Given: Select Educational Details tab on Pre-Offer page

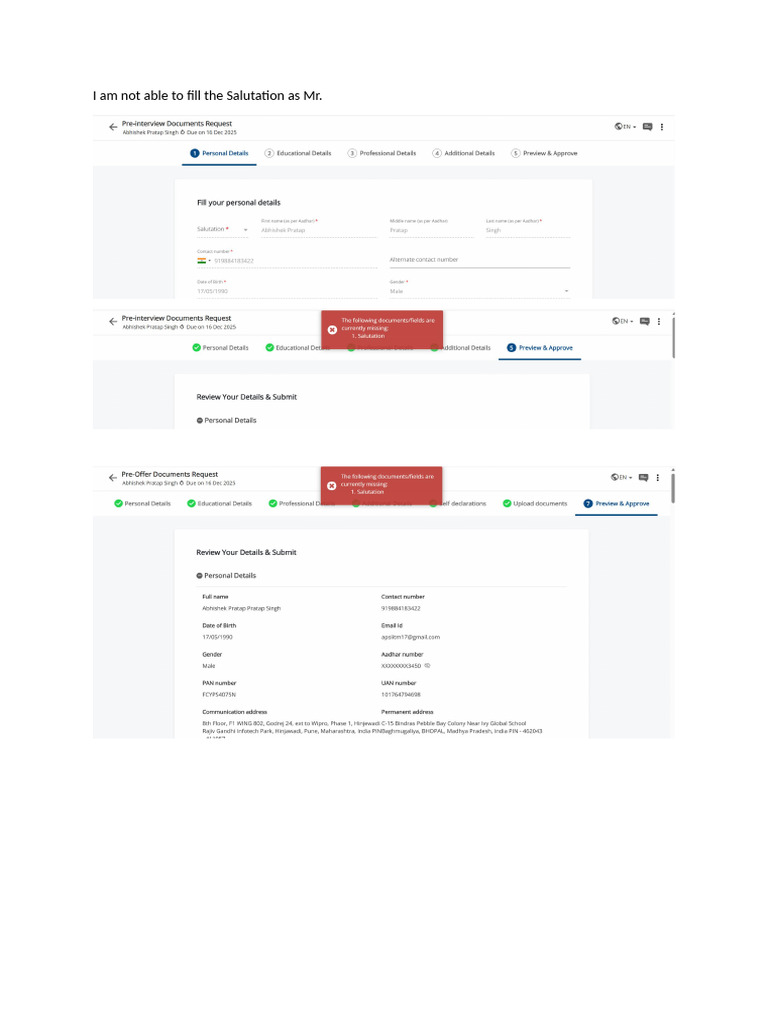Looking at the screenshot, I should tap(219, 504).
